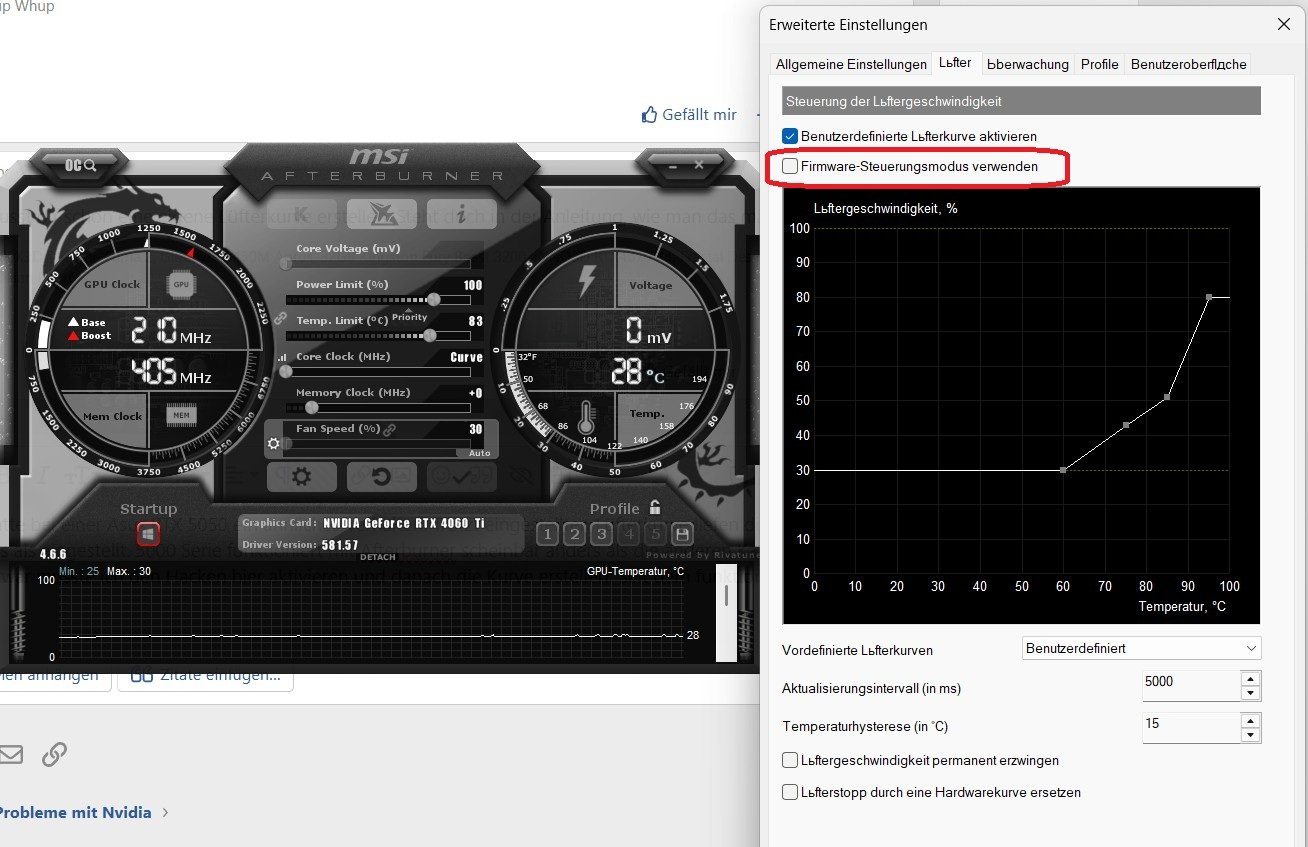Uncheck Benutzerdefinierte Lüfterkurve aktivieren
1308x847 pixels.
coord(790,136)
